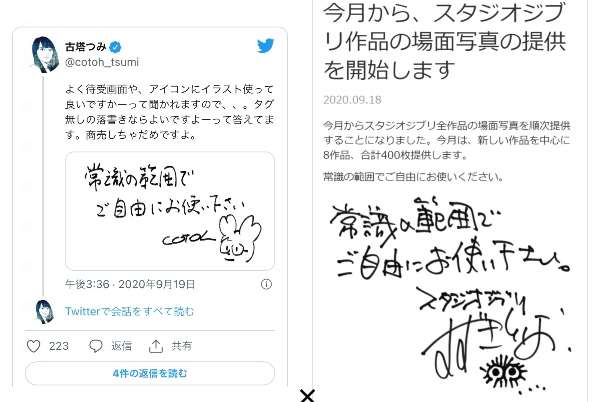This screenshot has height=402, width=600.
Task: Read full conversation on Twitter link
Action: pos(129,311)
